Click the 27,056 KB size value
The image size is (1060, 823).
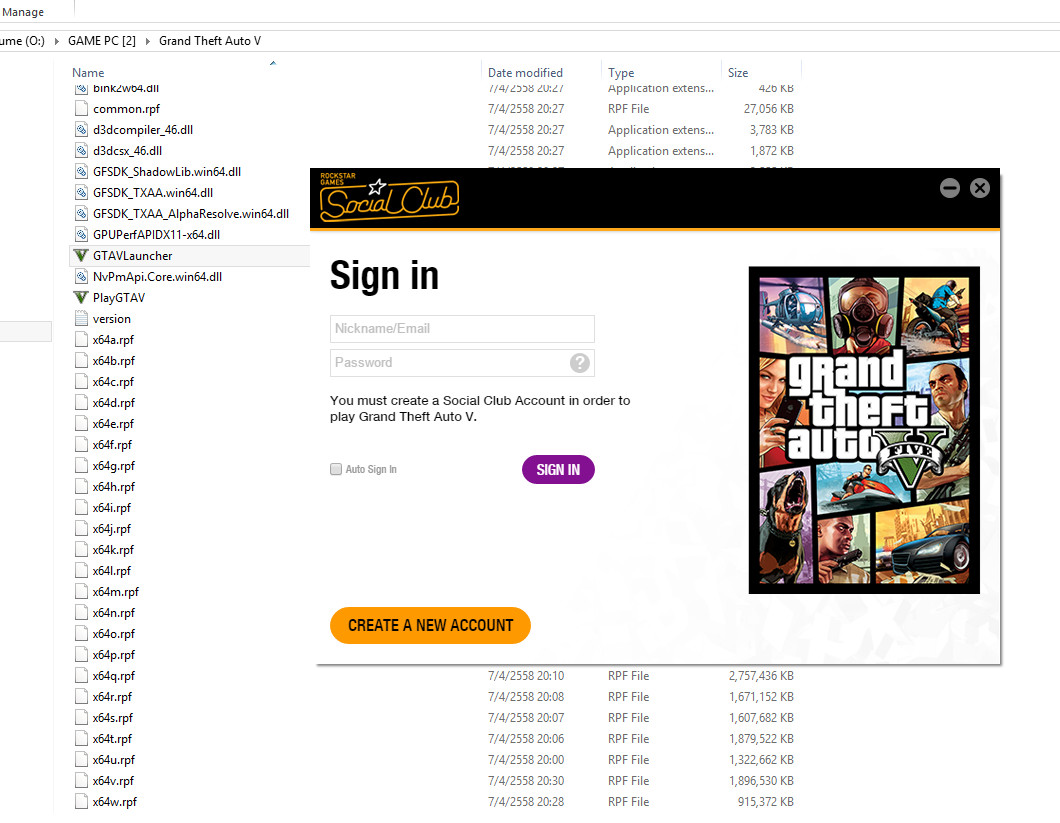click(769, 109)
